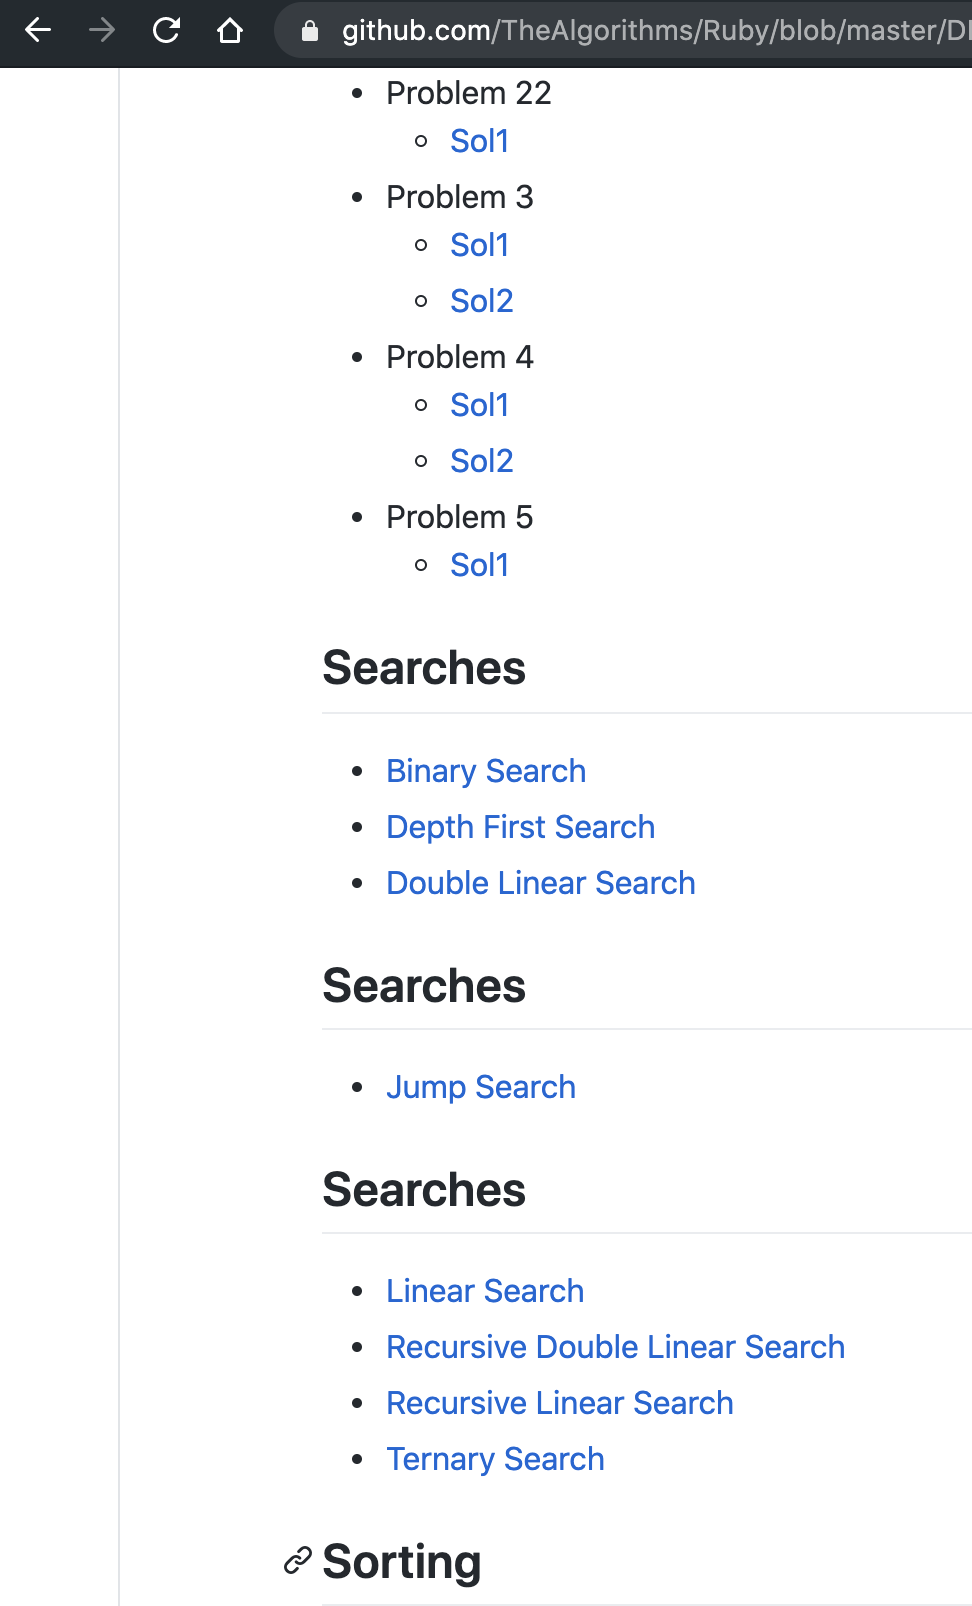Open the Recursive Linear Search link
Screen dimensions: 972x1606
pyautogui.click(x=559, y=1403)
